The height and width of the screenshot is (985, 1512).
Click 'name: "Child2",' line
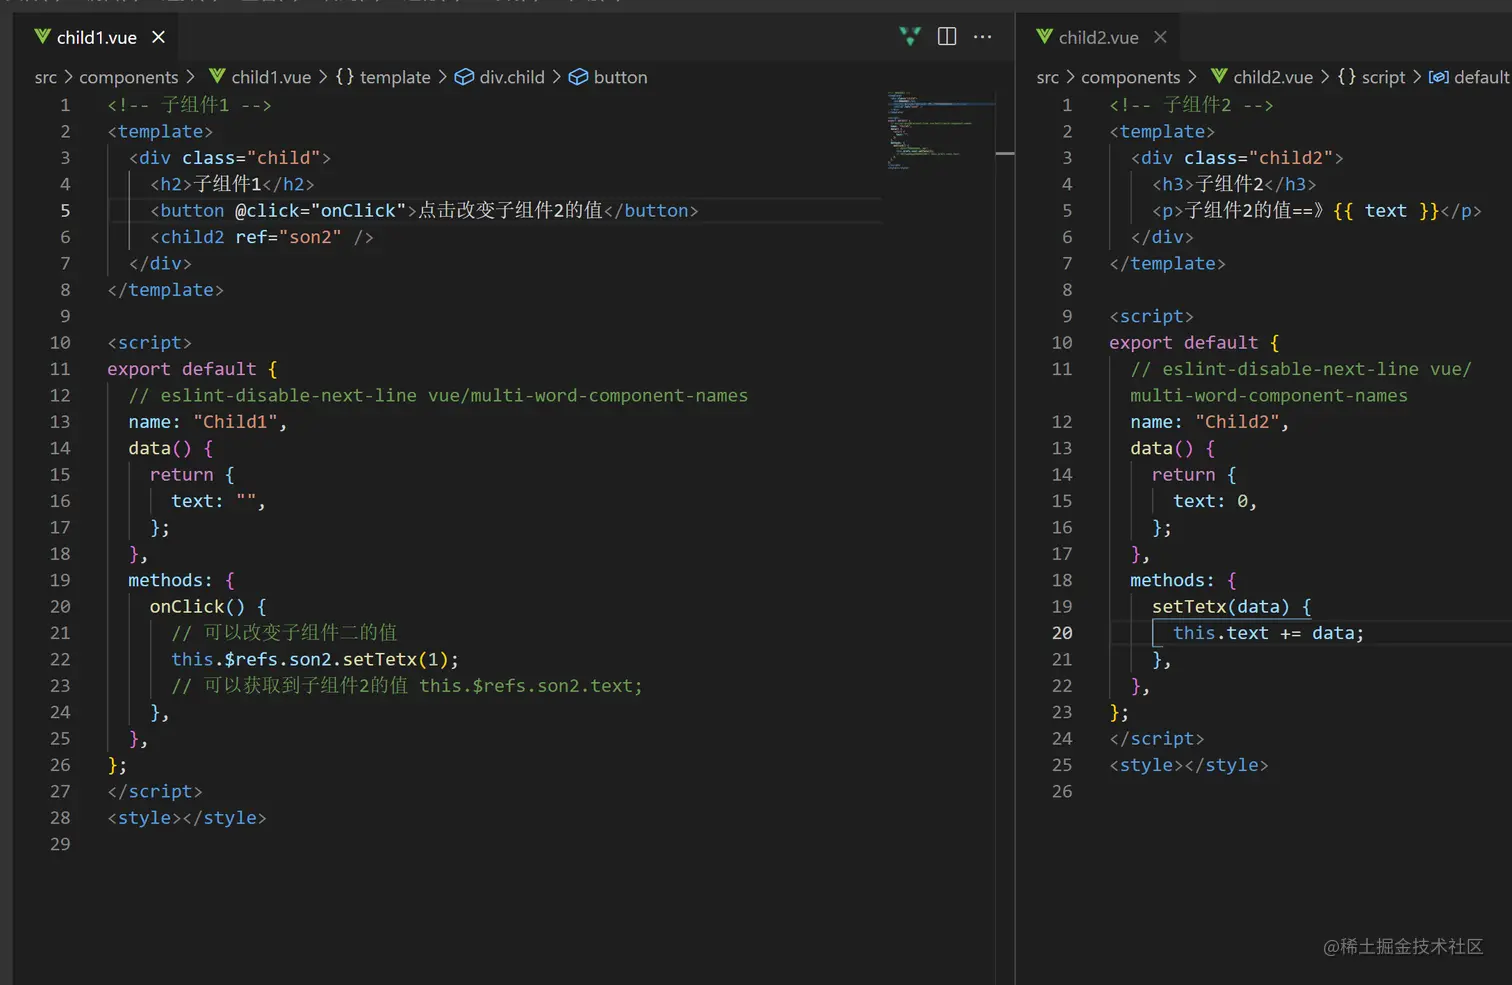[x=1210, y=422]
